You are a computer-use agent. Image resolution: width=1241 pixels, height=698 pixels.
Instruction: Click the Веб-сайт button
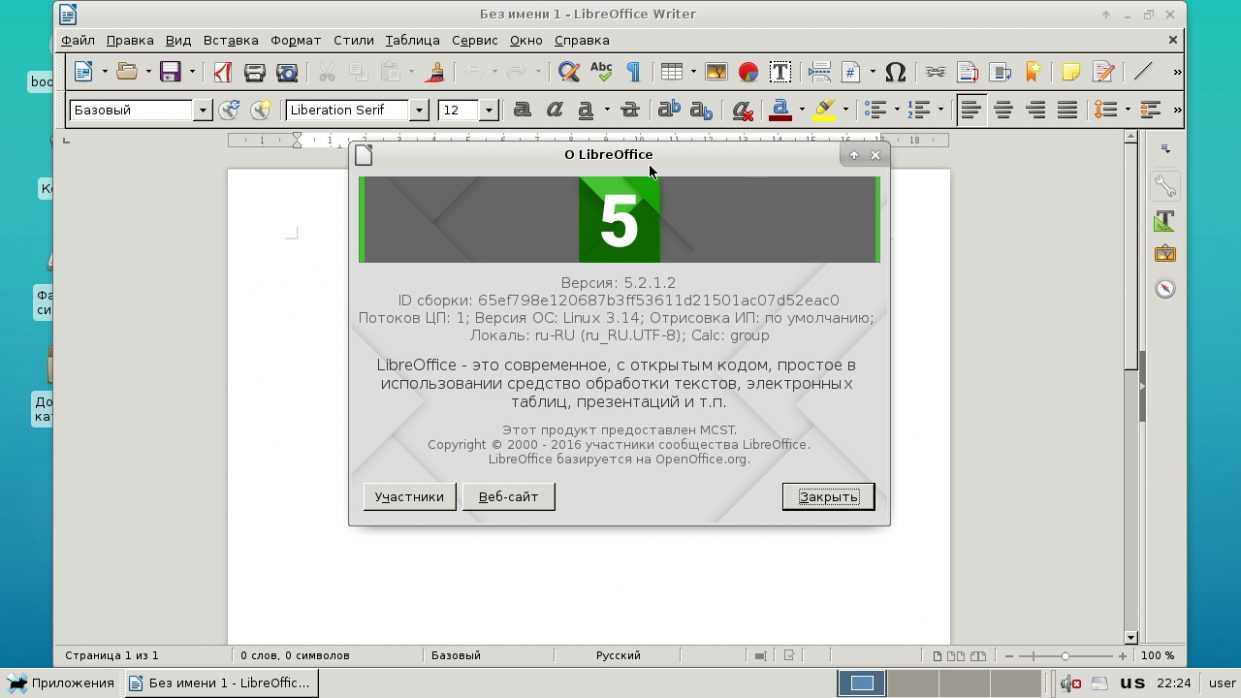pos(509,497)
